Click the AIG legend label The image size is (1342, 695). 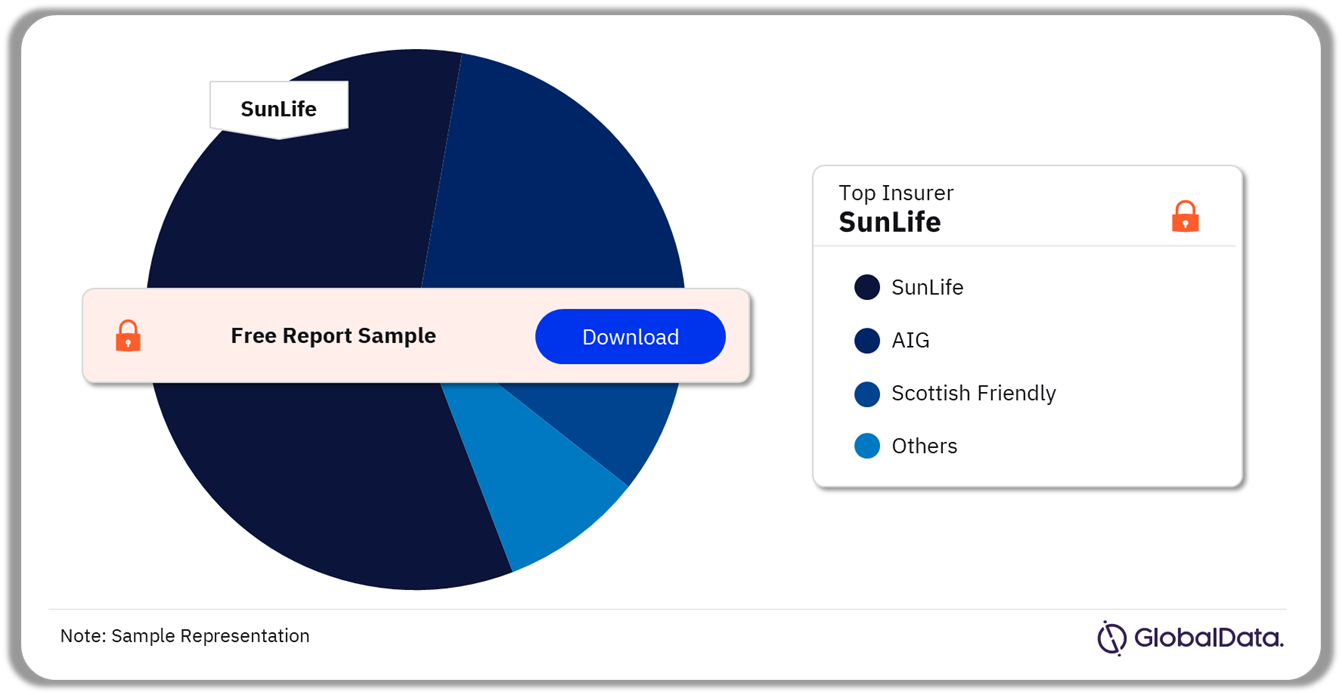[x=910, y=341]
